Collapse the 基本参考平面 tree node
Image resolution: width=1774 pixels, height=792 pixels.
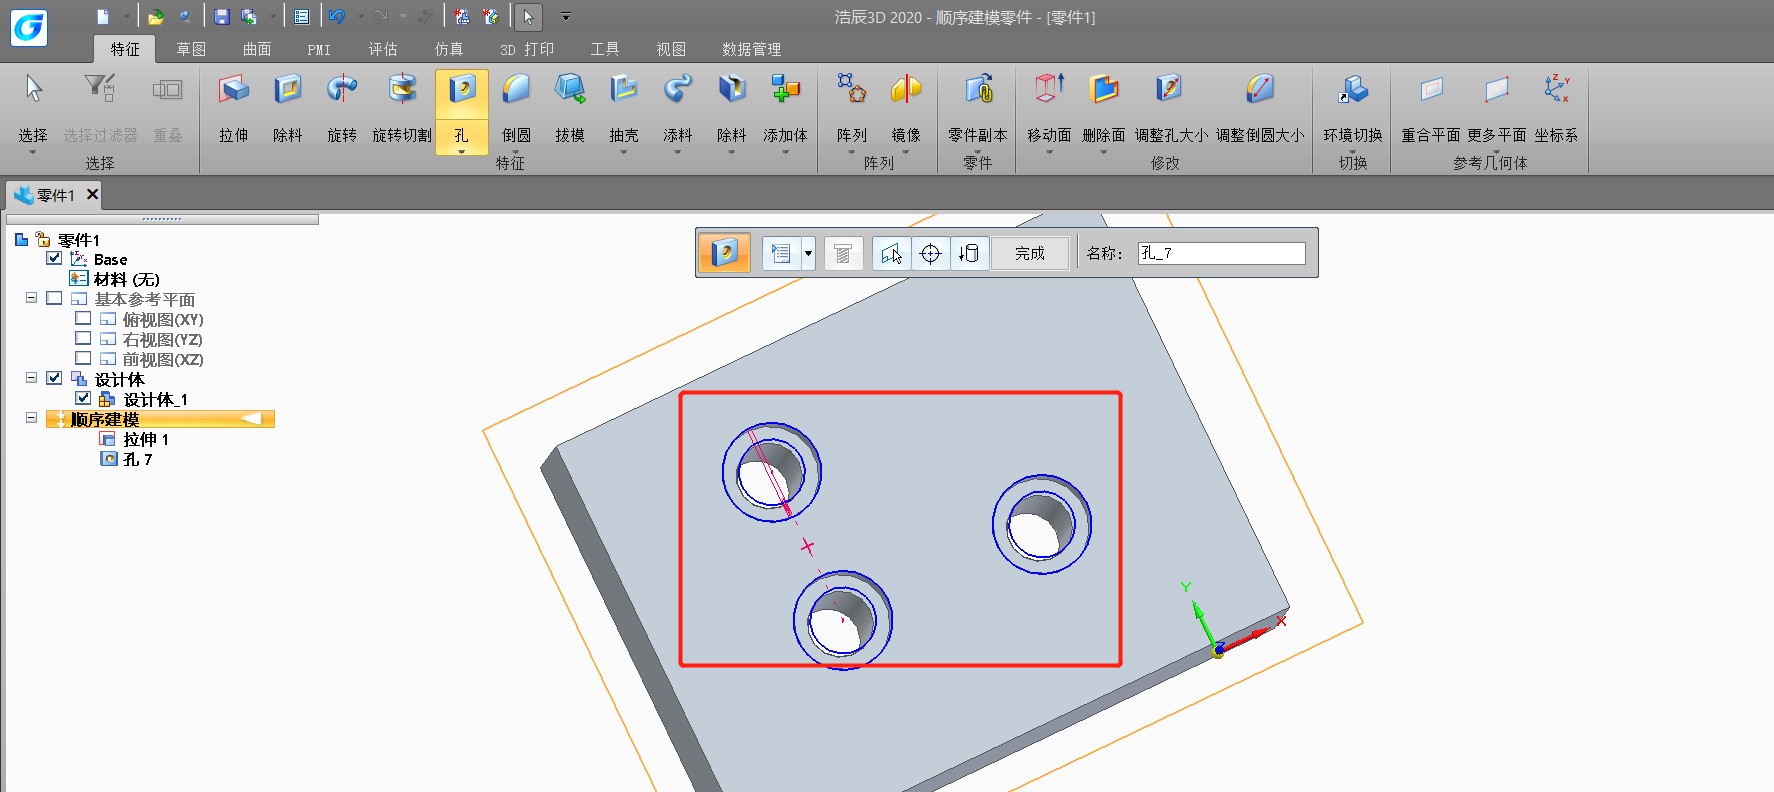pyautogui.click(x=31, y=298)
